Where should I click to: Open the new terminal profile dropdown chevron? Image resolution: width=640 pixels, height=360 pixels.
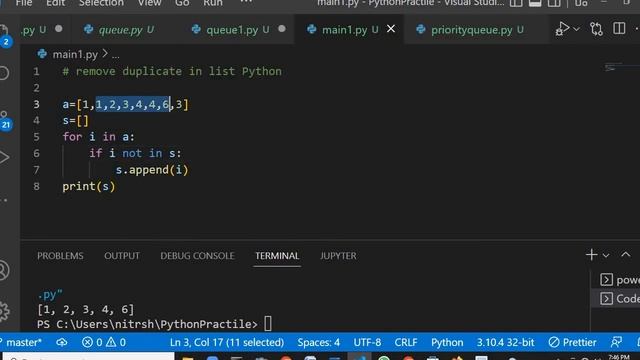click(x=606, y=256)
